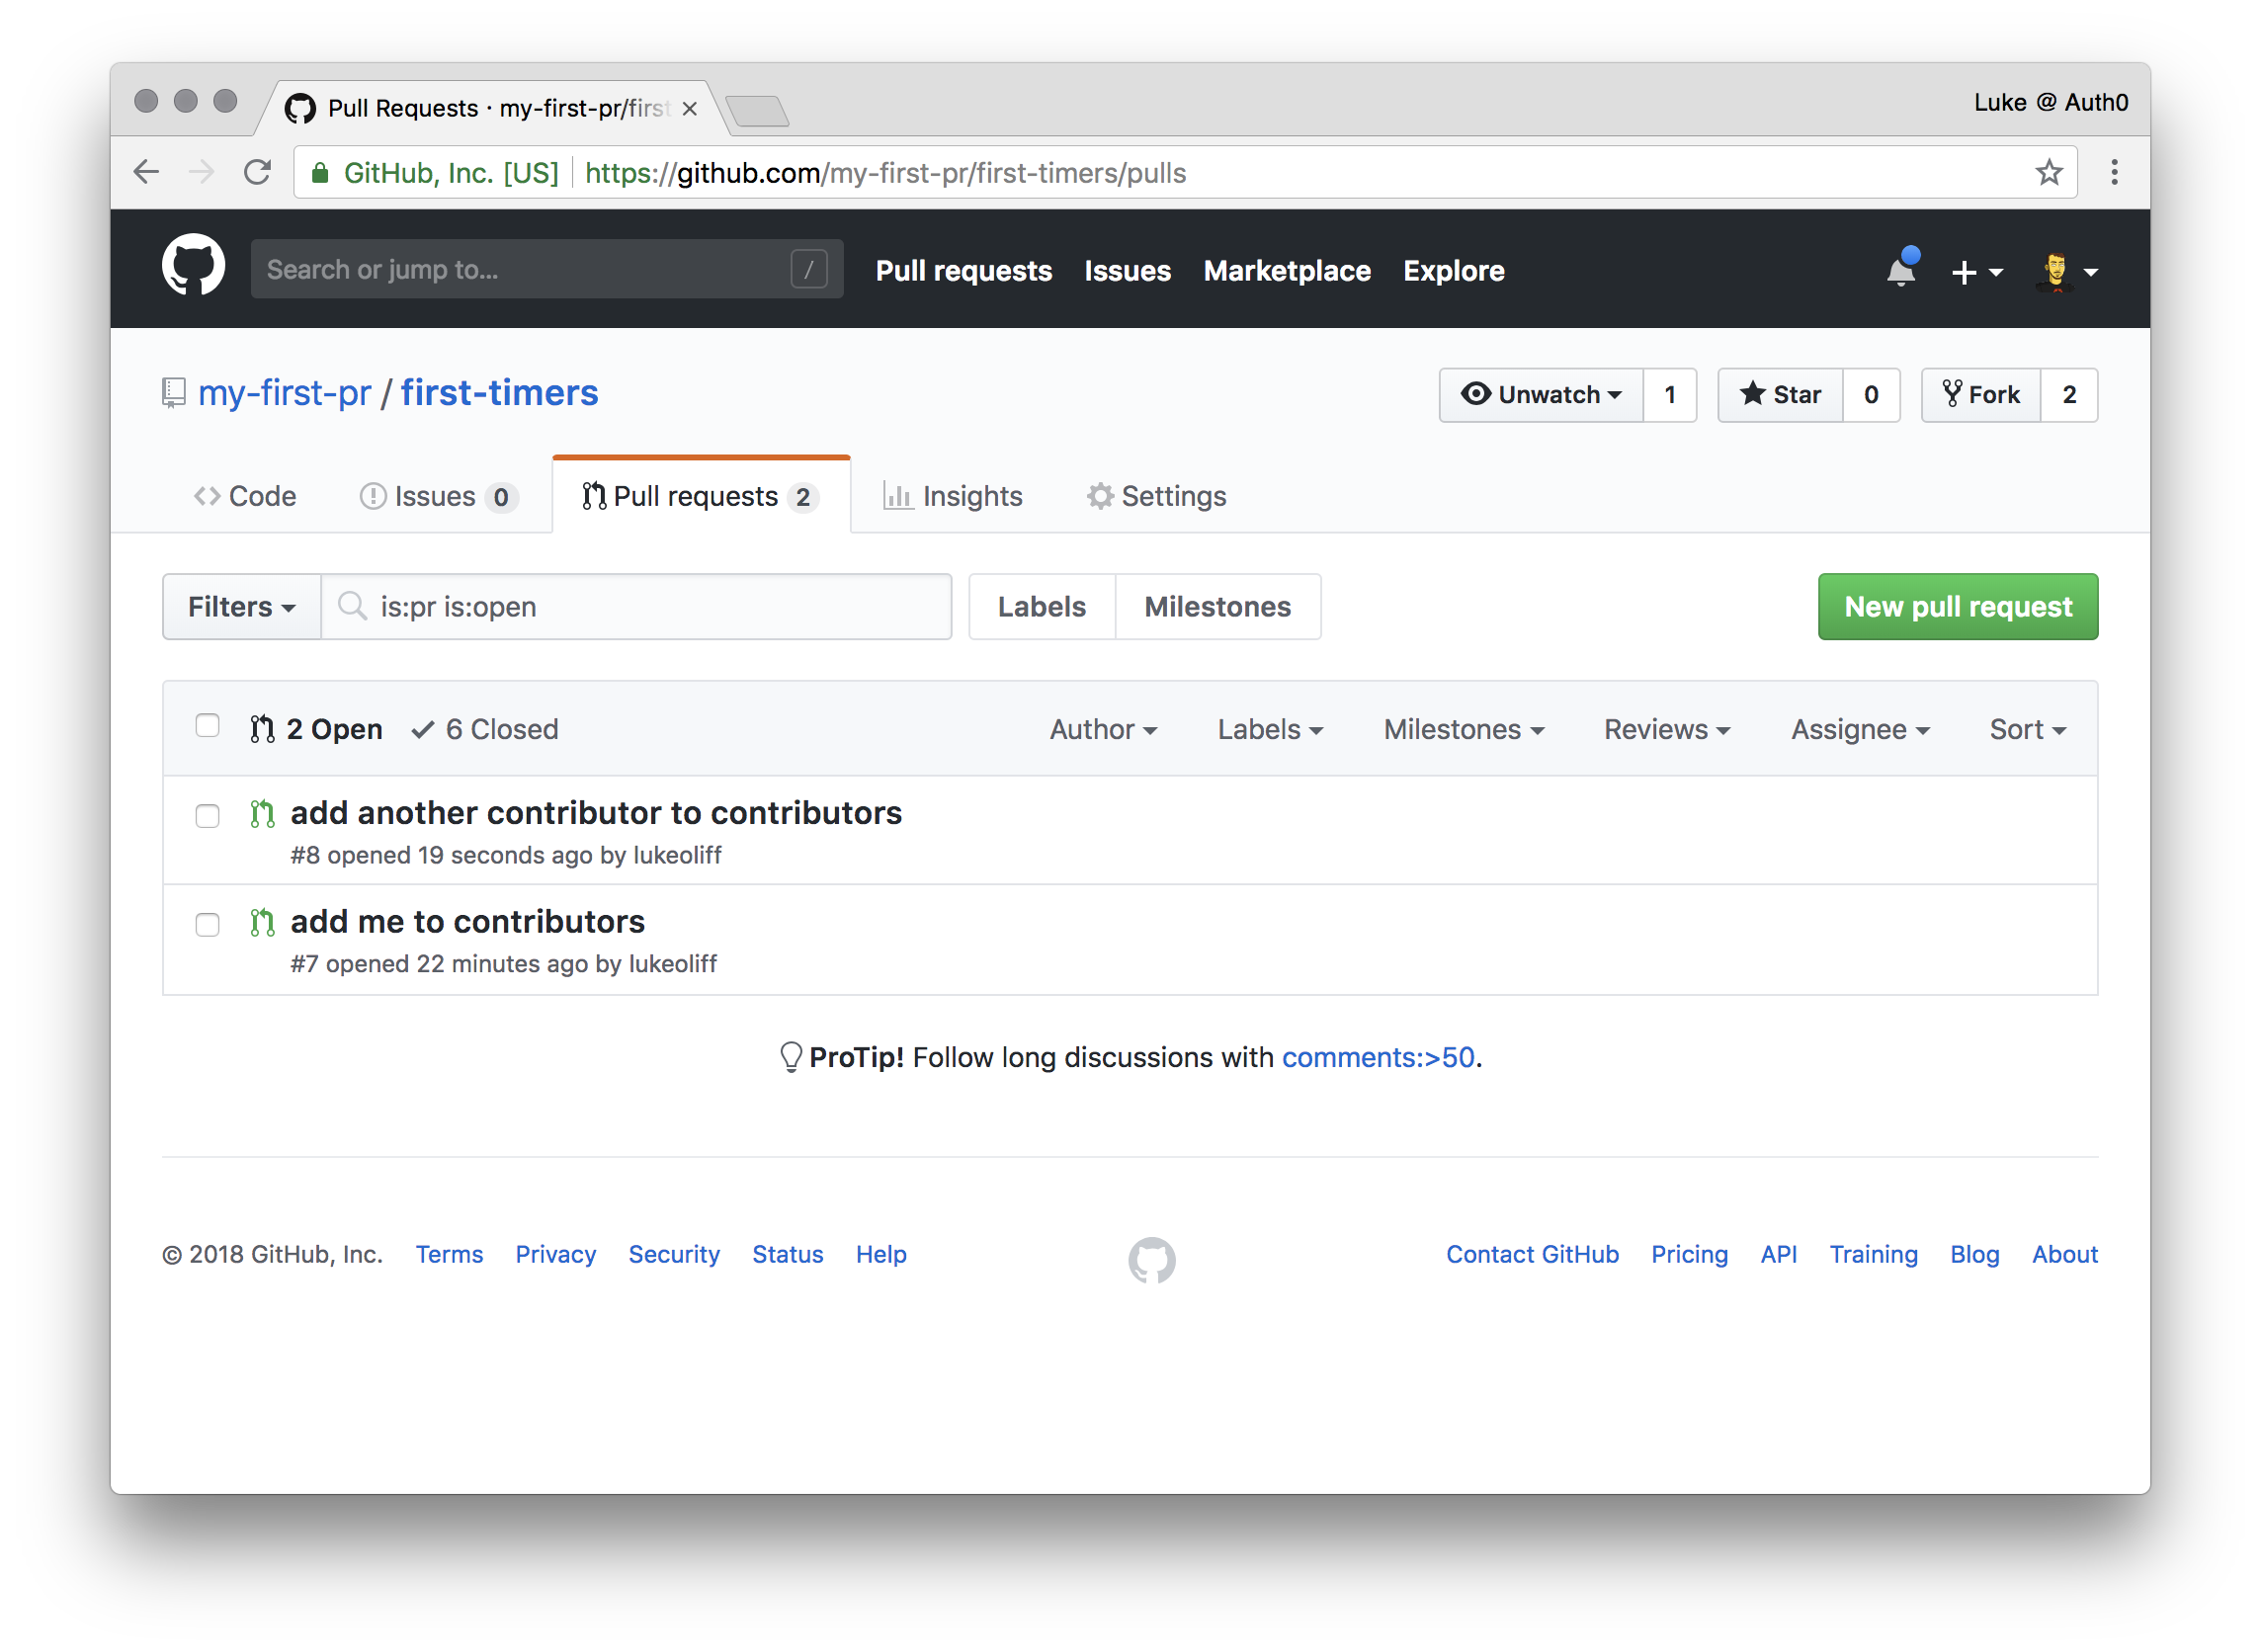Expand the Filters dropdown
Image resolution: width=2261 pixels, height=1652 pixels.
pyautogui.click(x=241, y=607)
